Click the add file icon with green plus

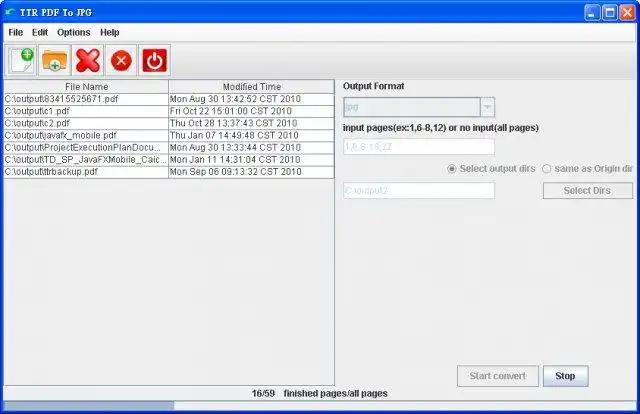coord(21,61)
